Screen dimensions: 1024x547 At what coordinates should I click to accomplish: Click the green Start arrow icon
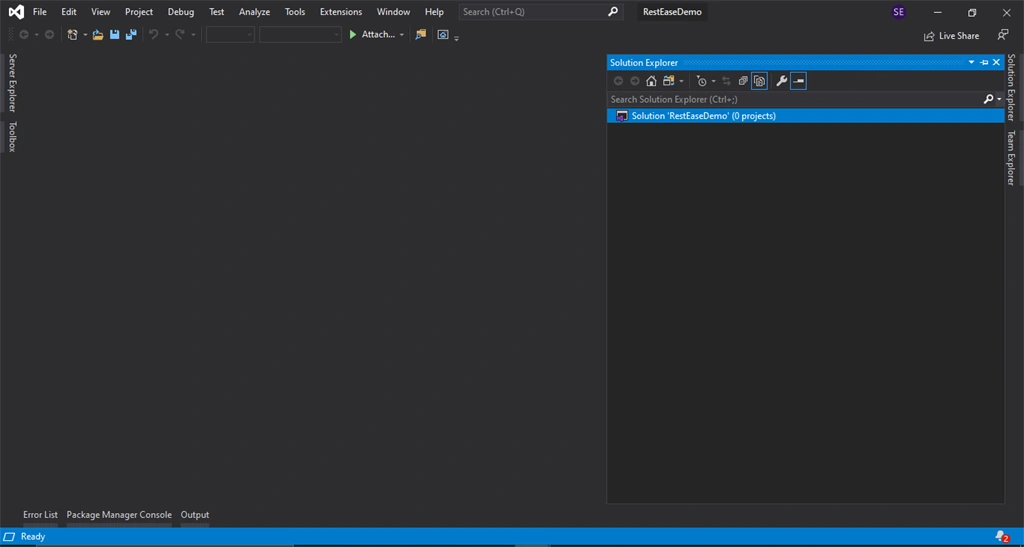click(x=353, y=35)
